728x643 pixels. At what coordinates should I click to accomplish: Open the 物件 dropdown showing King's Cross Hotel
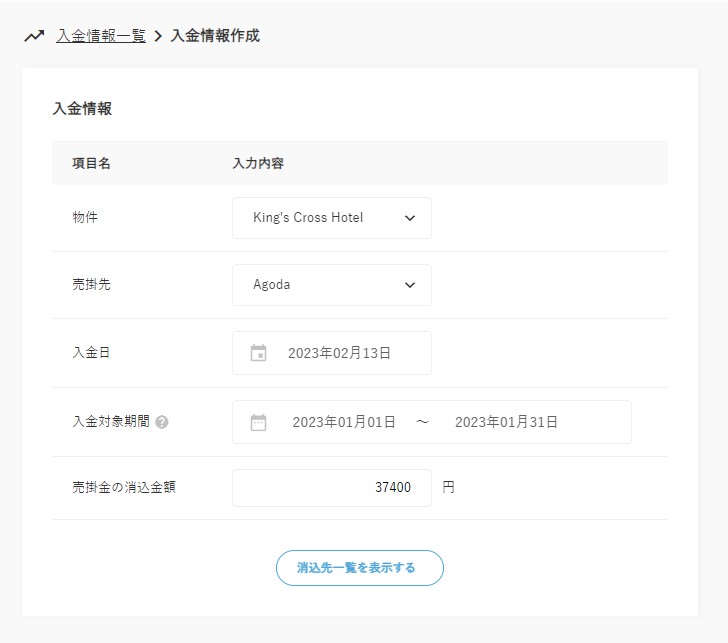pyautogui.click(x=320, y=218)
